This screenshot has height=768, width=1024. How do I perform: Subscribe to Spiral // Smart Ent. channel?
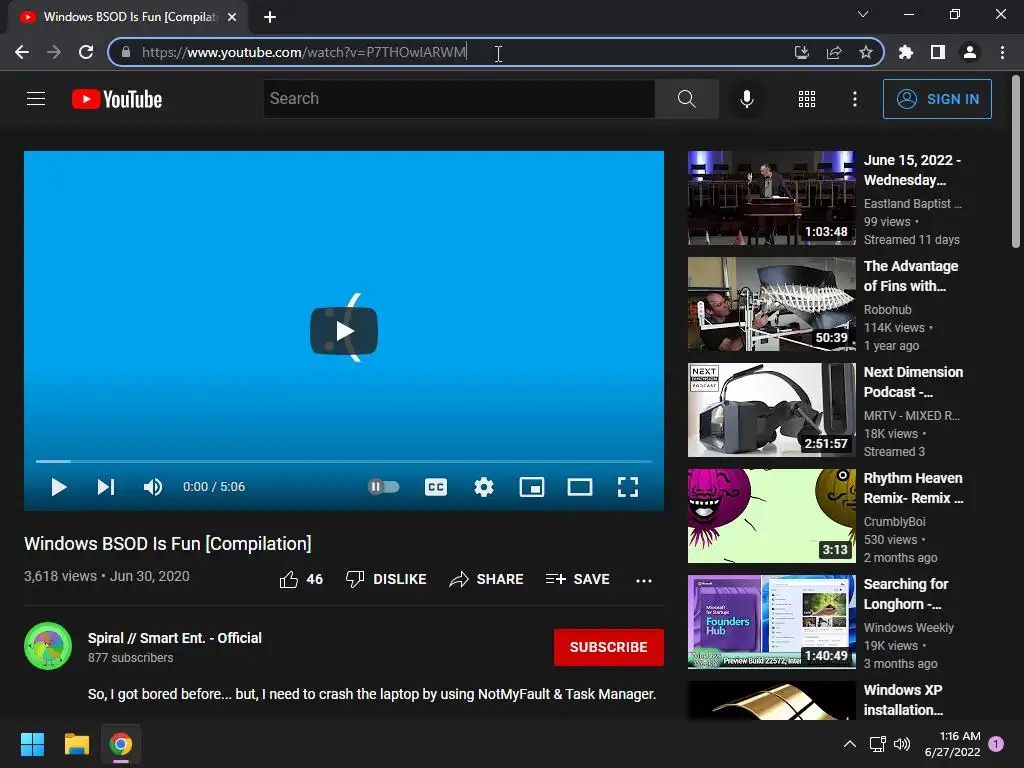609,647
